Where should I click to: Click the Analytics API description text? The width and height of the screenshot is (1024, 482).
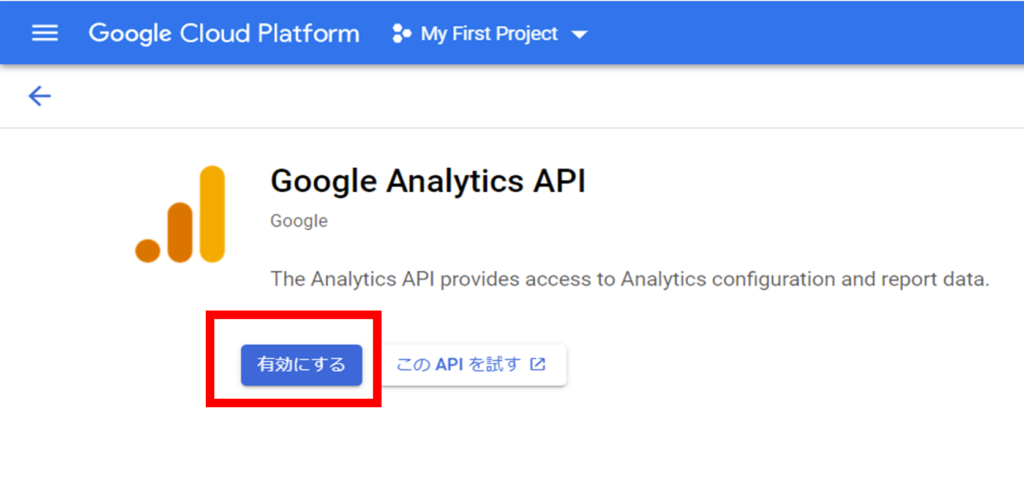pyautogui.click(x=629, y=279)
